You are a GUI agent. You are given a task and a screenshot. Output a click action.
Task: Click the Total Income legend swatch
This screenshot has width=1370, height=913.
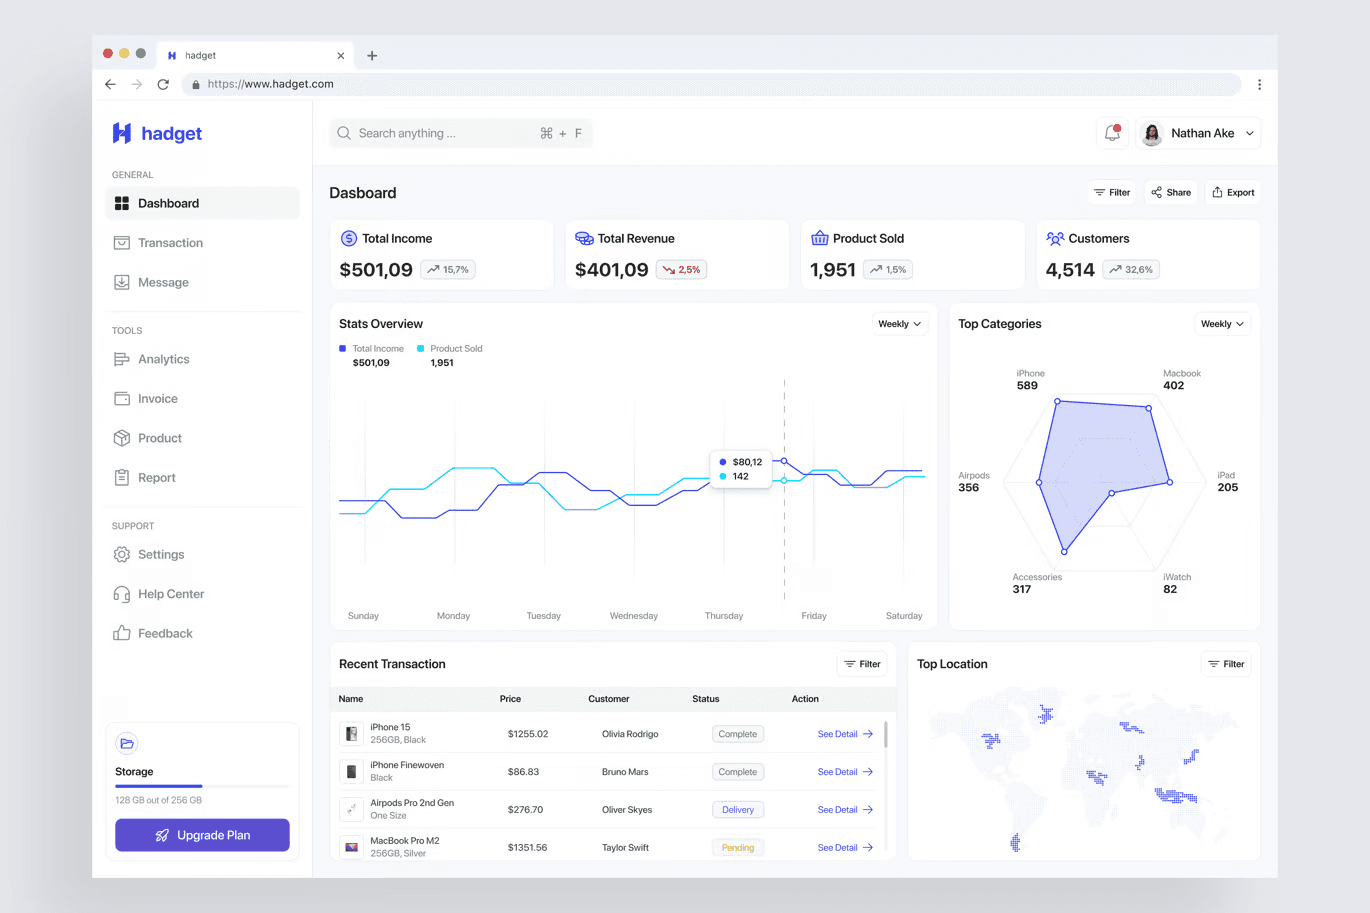point(342,348)
